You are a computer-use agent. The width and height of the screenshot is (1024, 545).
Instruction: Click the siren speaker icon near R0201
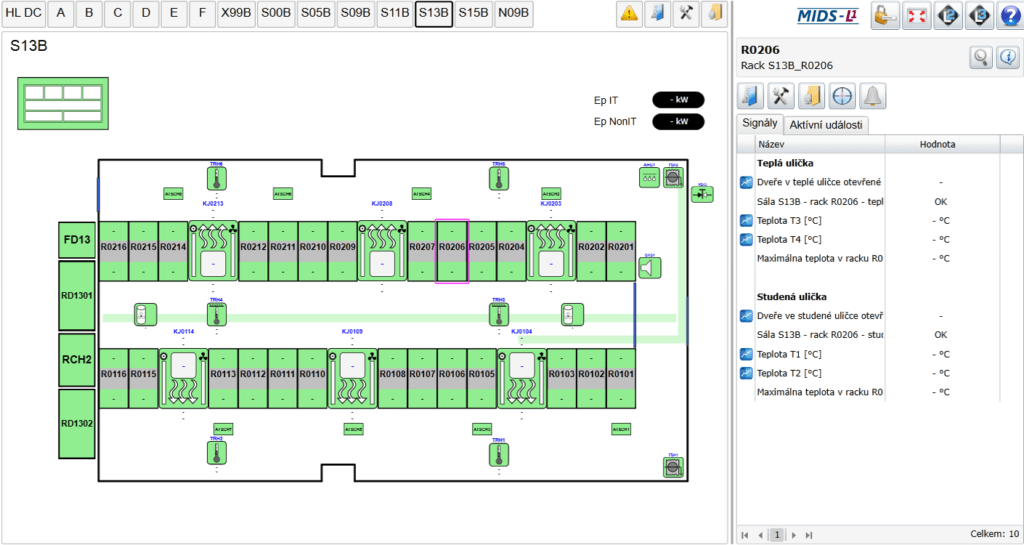pyautogui.click(x=650, y=267)
